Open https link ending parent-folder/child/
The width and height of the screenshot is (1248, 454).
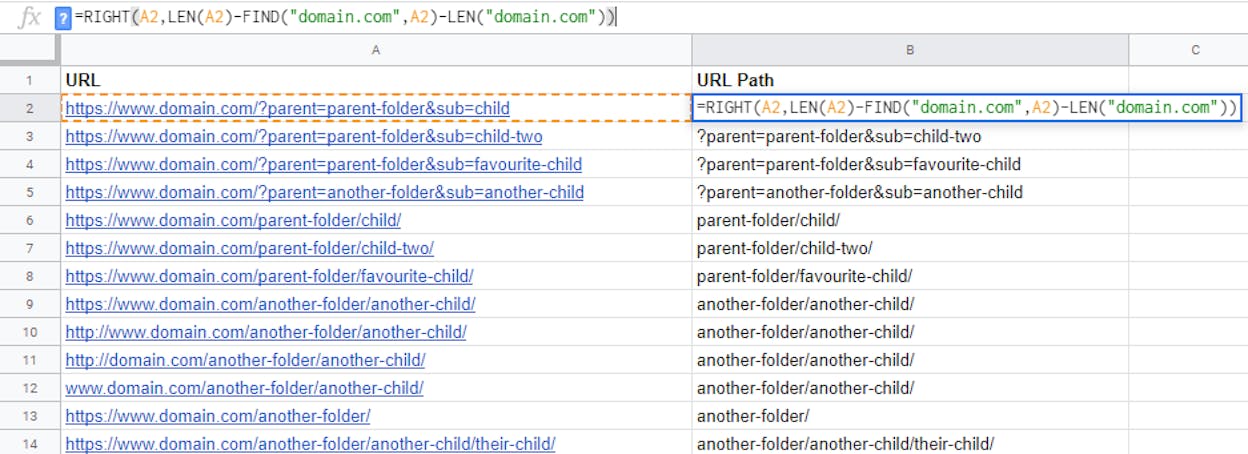coord(233,220)
